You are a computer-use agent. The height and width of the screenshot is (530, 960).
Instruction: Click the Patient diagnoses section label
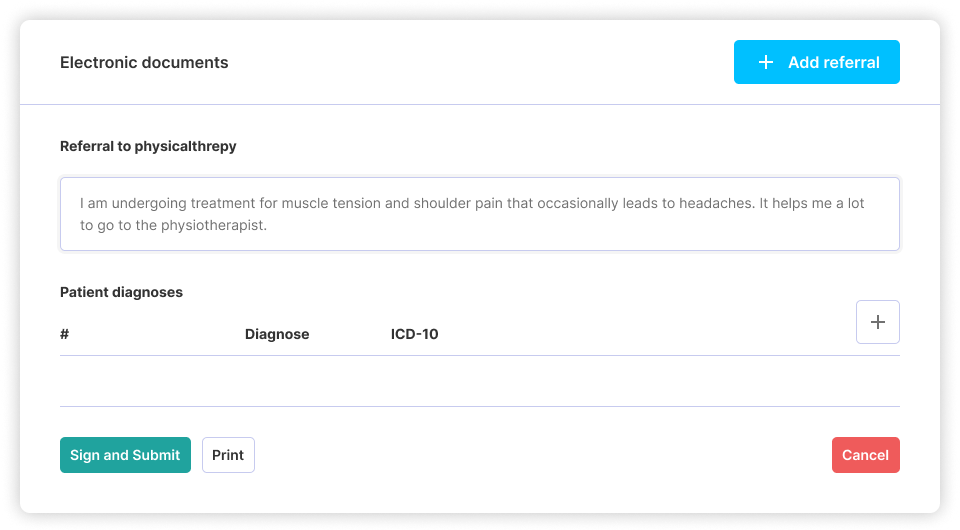pyautogui.click(x=121, y=292)
